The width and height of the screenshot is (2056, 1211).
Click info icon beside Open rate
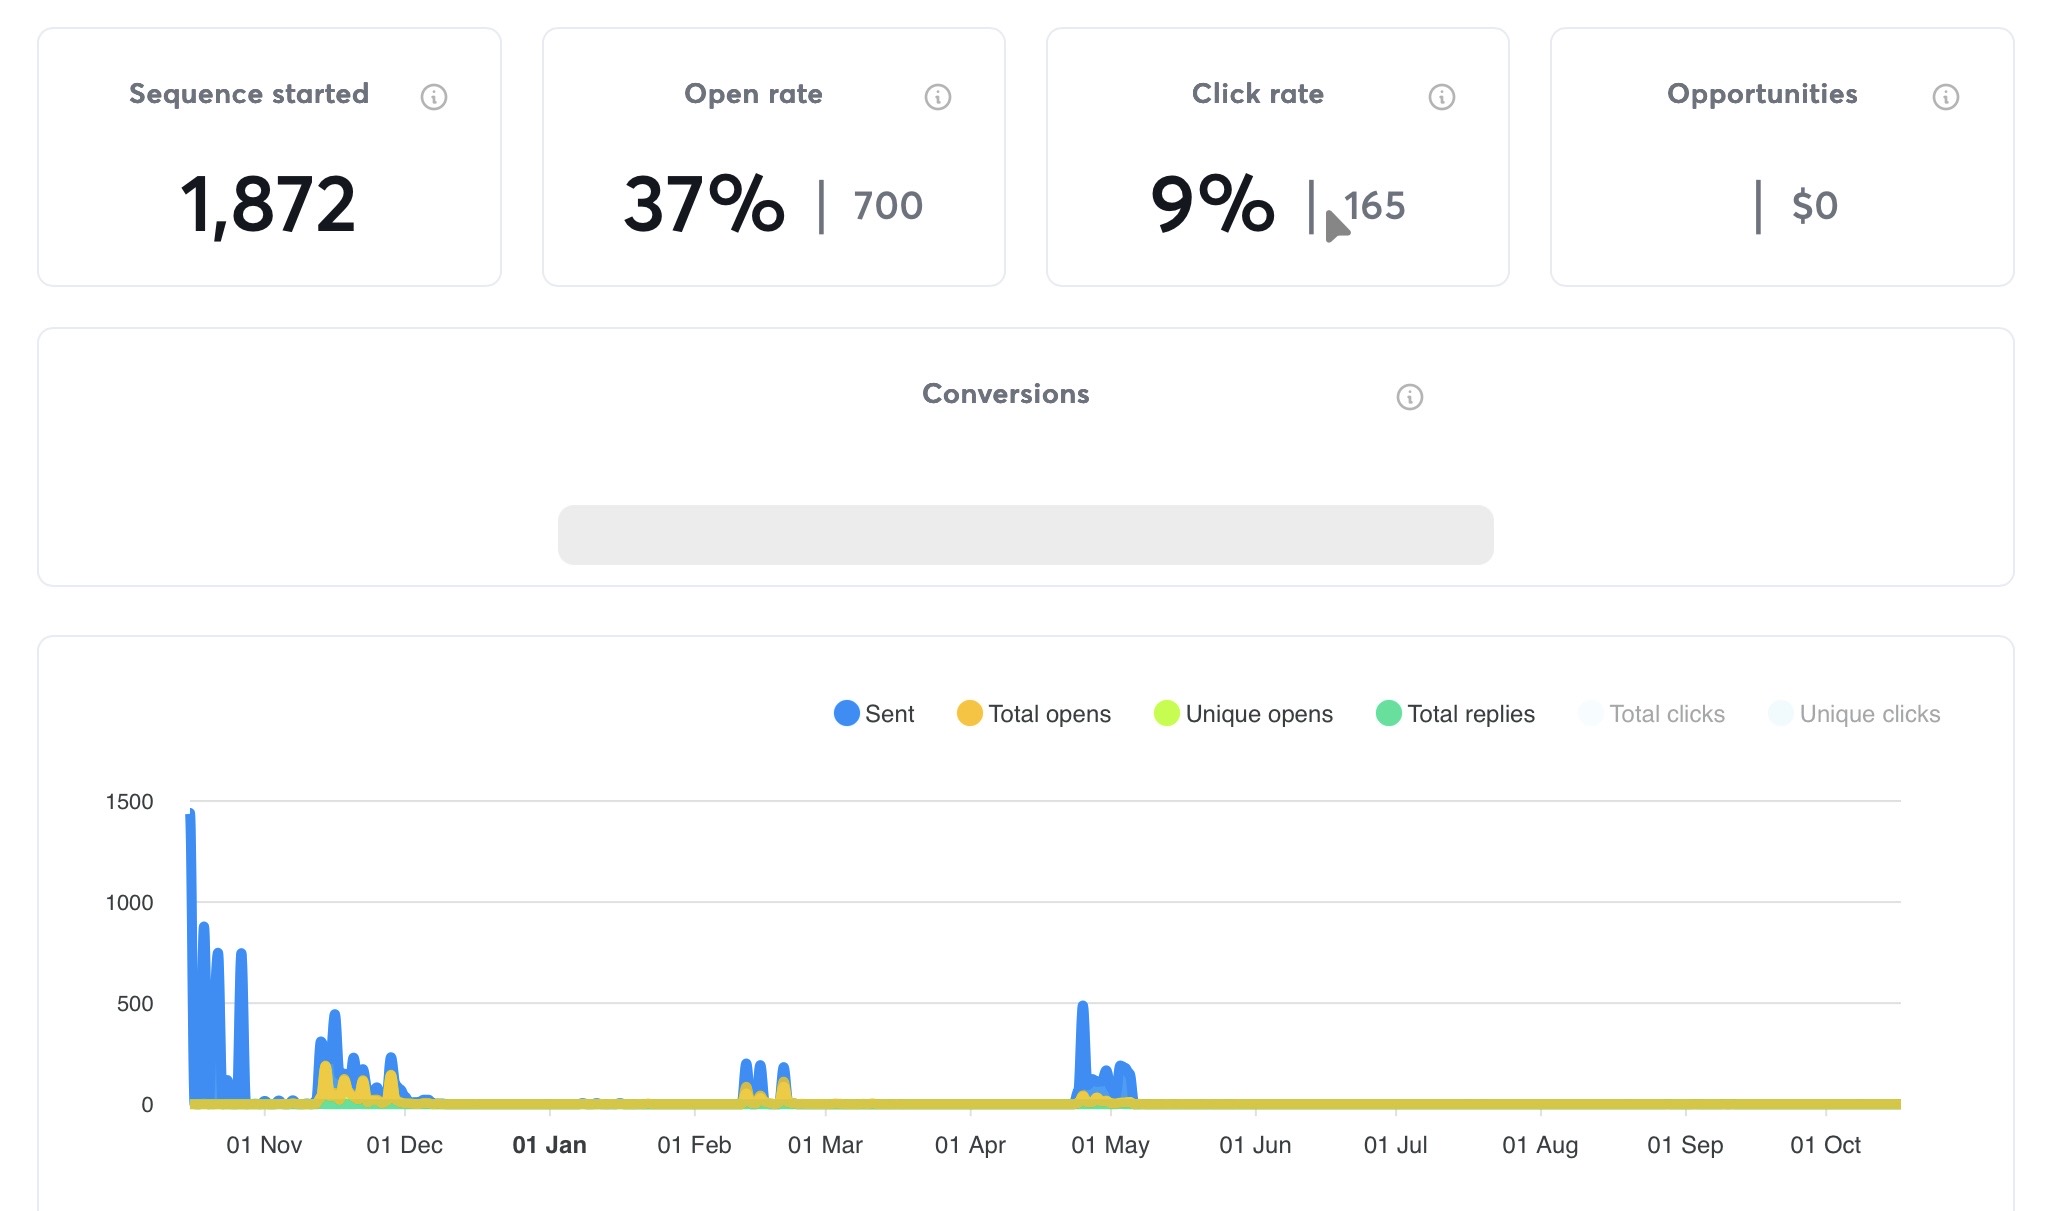pyautogui.click(x=937, y=97)
